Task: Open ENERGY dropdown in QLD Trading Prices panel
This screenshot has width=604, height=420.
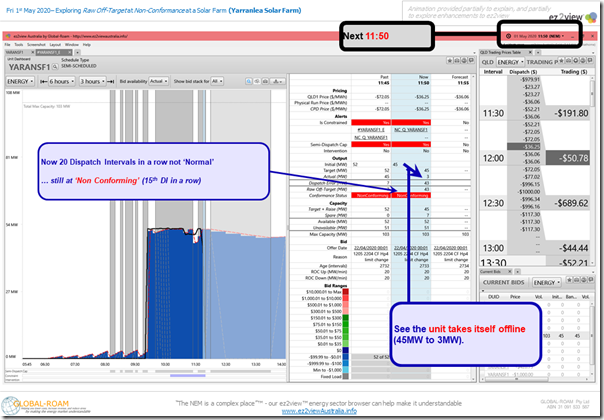Action: [510, 62]
